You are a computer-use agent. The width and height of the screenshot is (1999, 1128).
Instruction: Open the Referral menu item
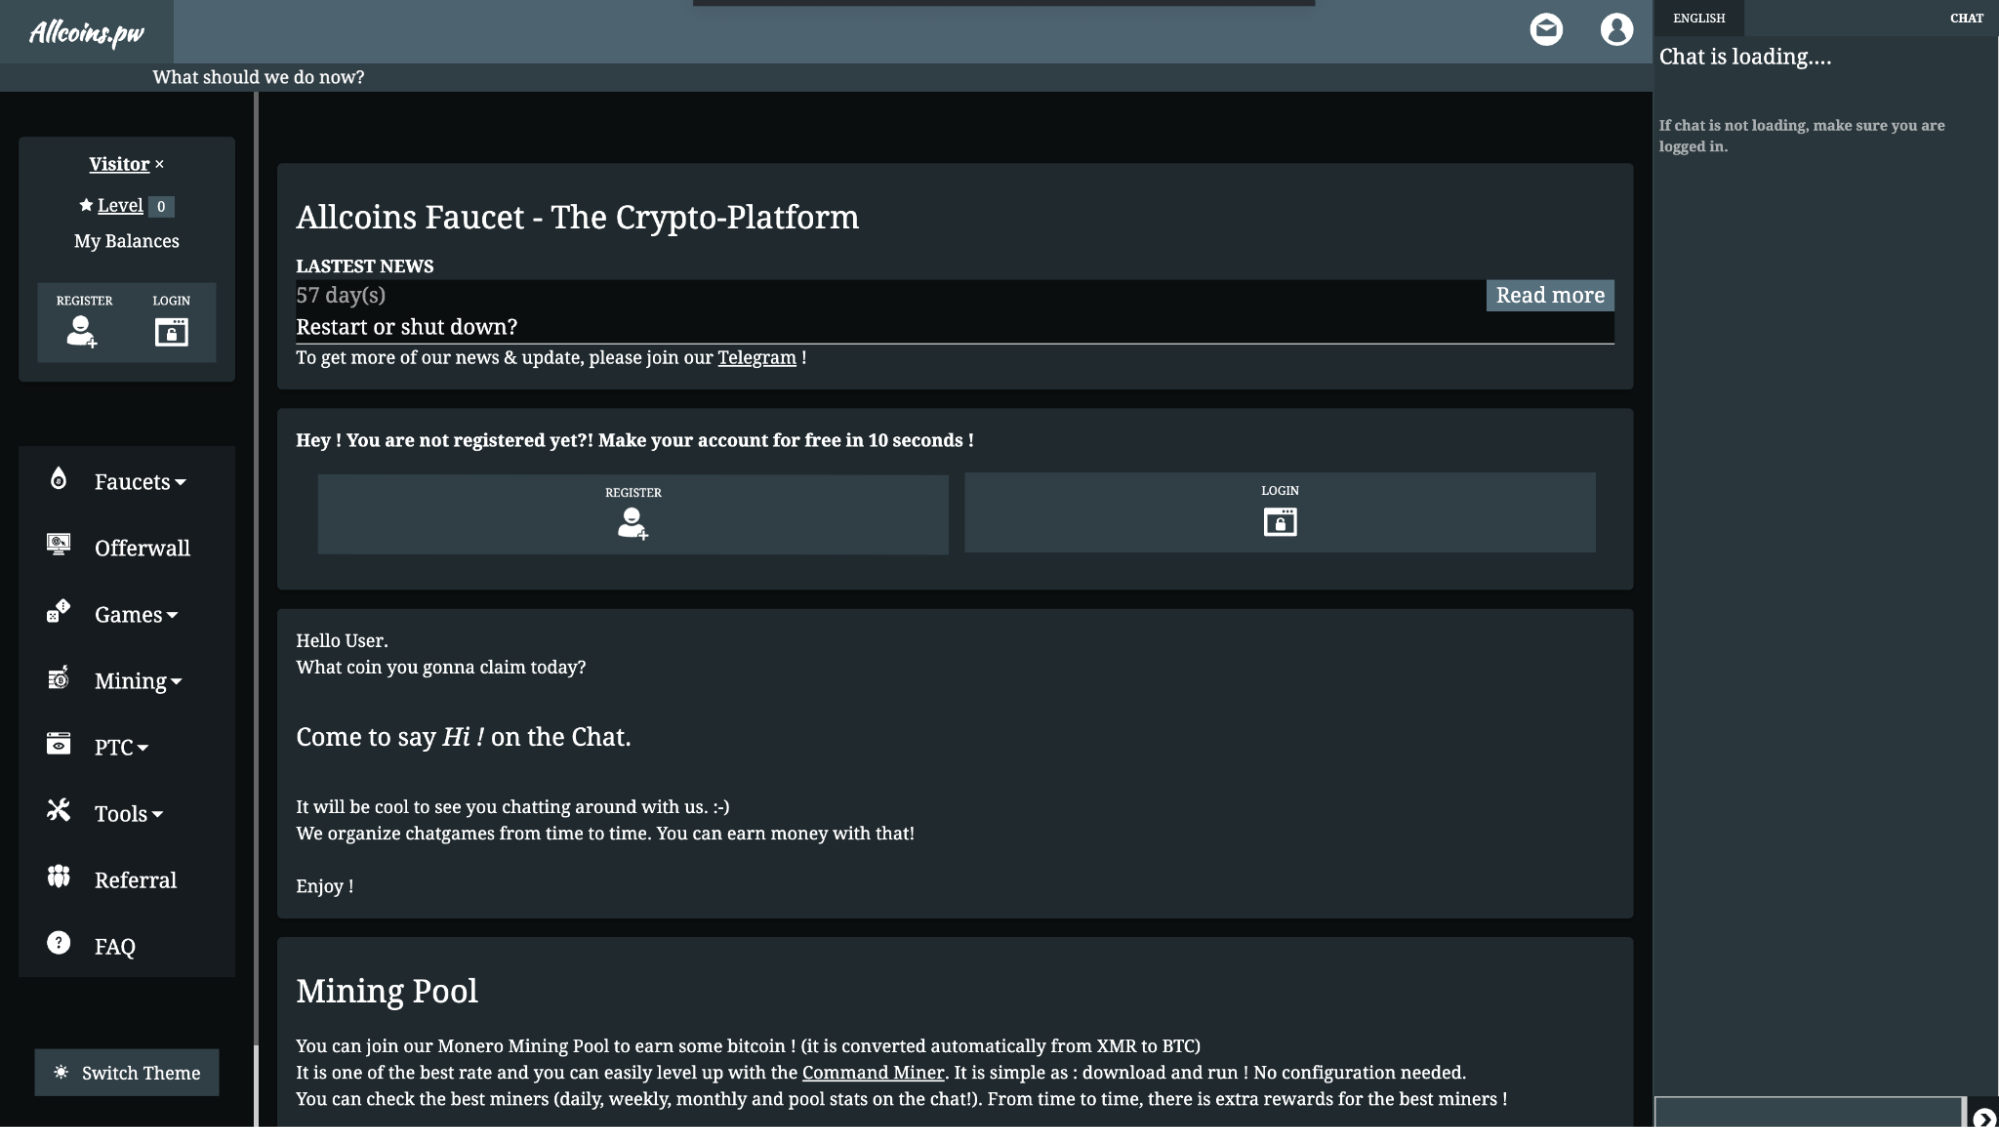pos(135,880)
